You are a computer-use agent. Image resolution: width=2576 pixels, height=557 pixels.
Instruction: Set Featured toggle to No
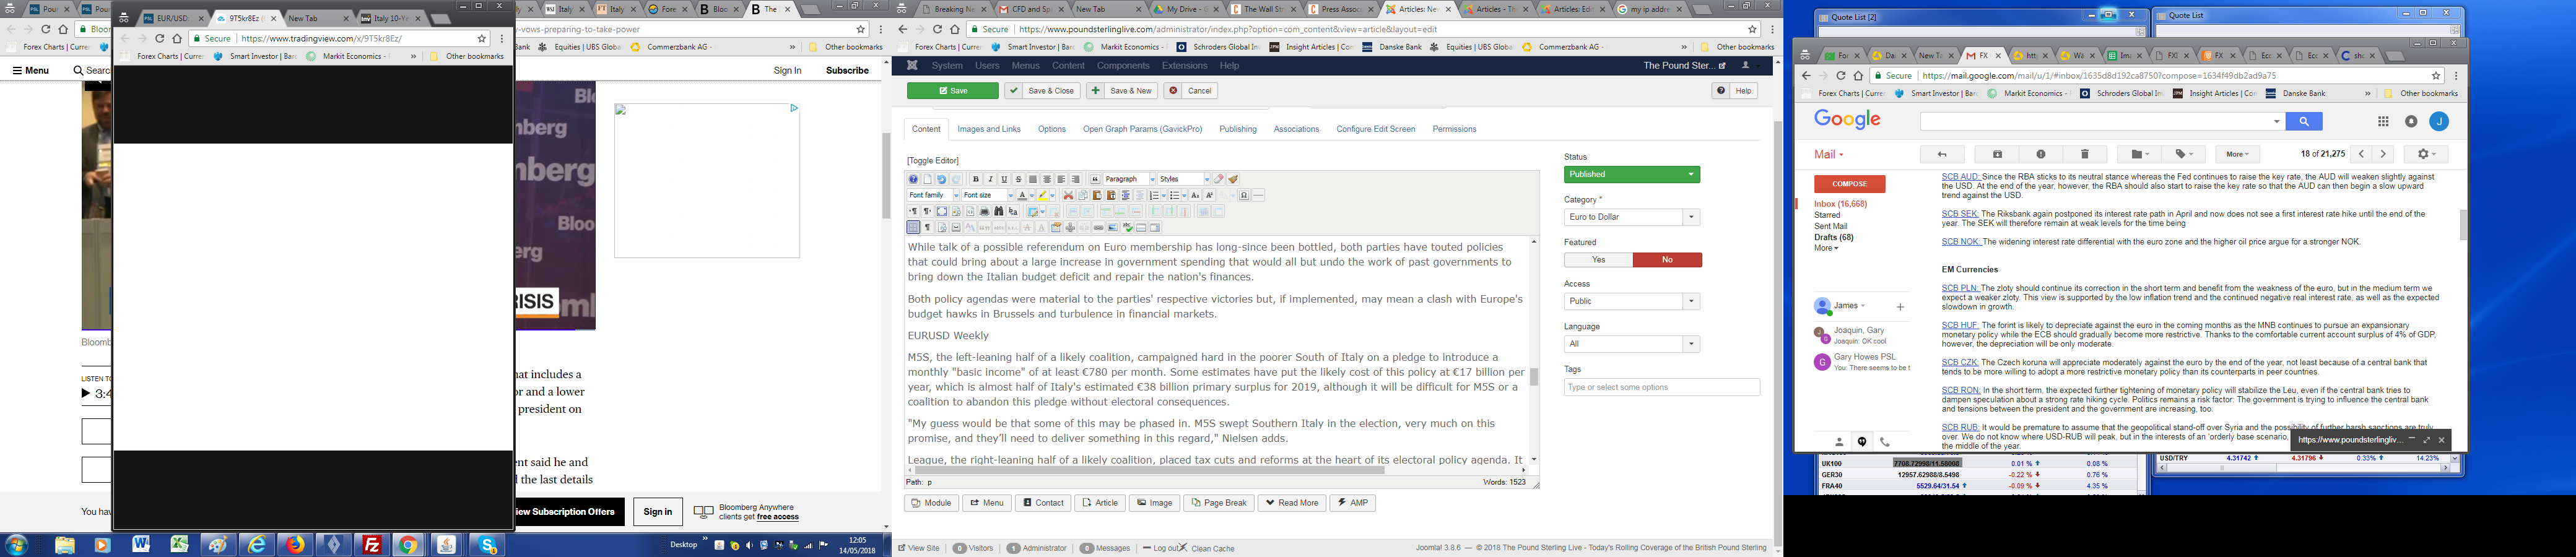point(1667,260)
